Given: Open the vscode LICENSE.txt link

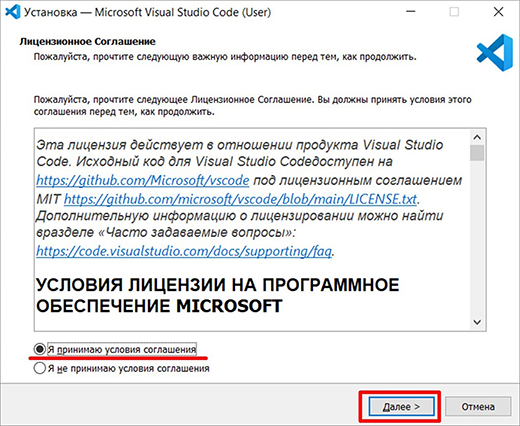Looking at the screenshot, I should click(x=240, y=199).
